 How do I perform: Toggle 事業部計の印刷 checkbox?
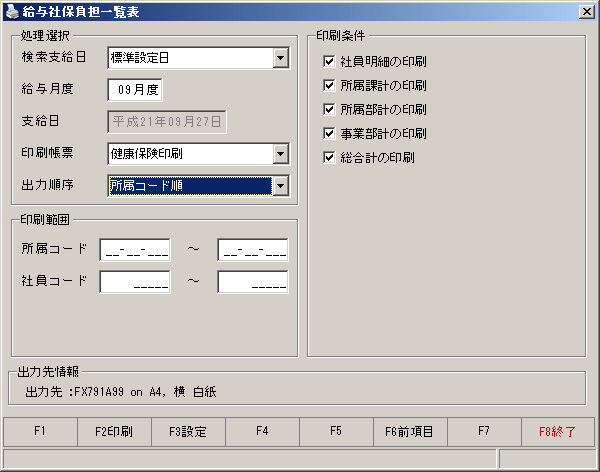tap(329, 134)
